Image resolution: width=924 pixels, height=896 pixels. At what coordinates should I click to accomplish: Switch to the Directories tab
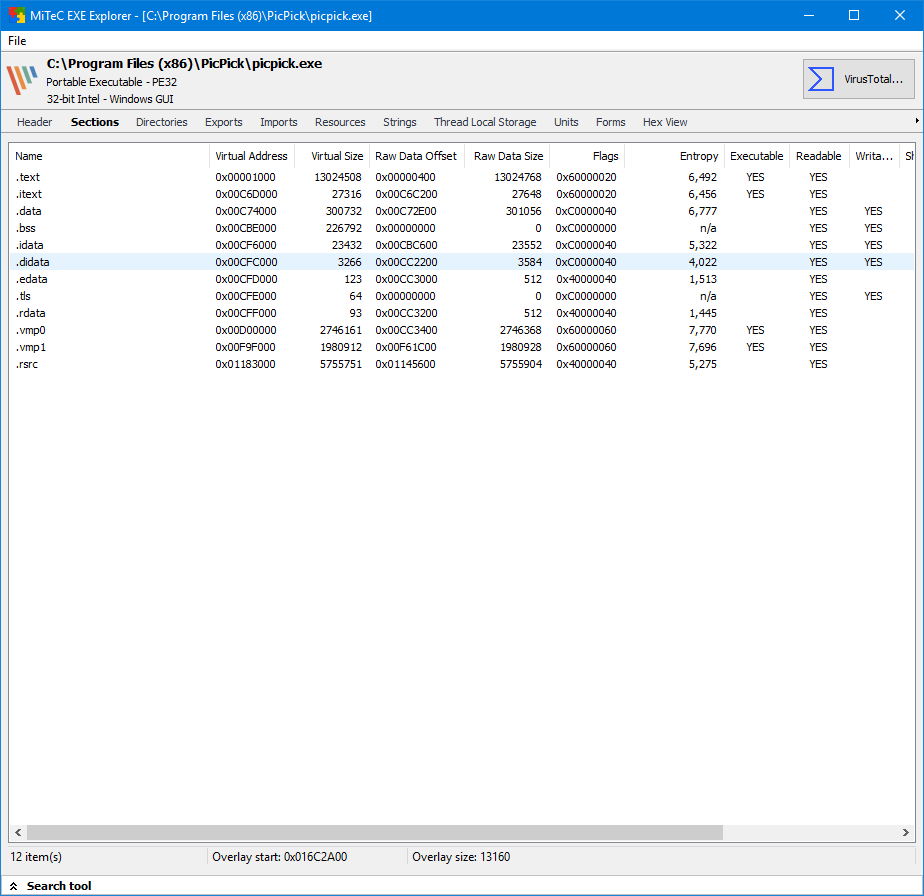point(161,122)
